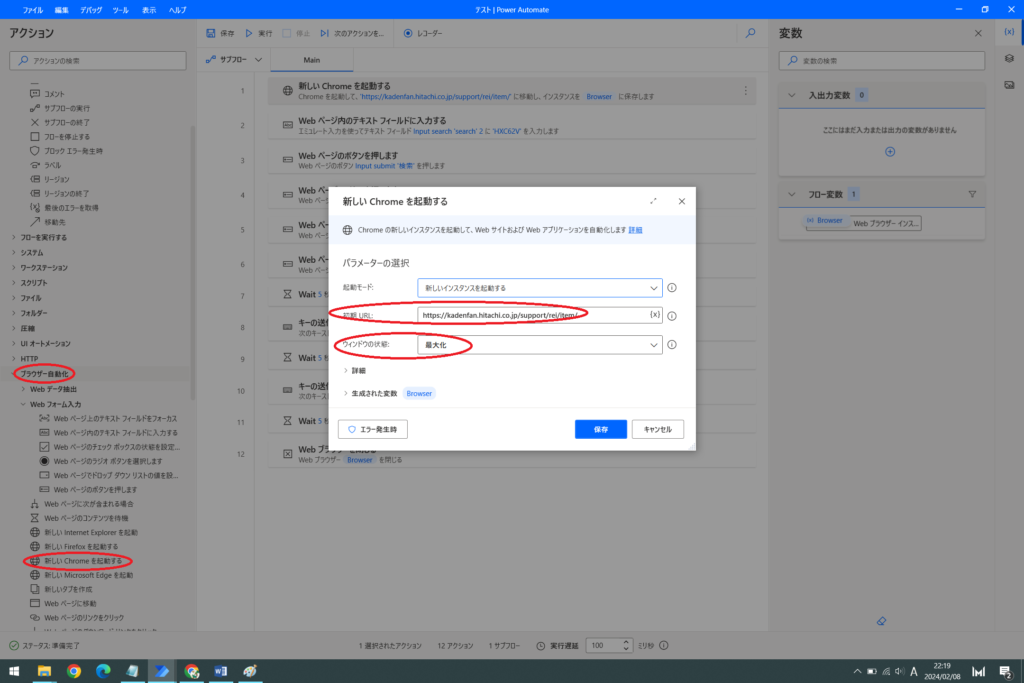Open the launch mode dropdown

[x=540, y=288]
